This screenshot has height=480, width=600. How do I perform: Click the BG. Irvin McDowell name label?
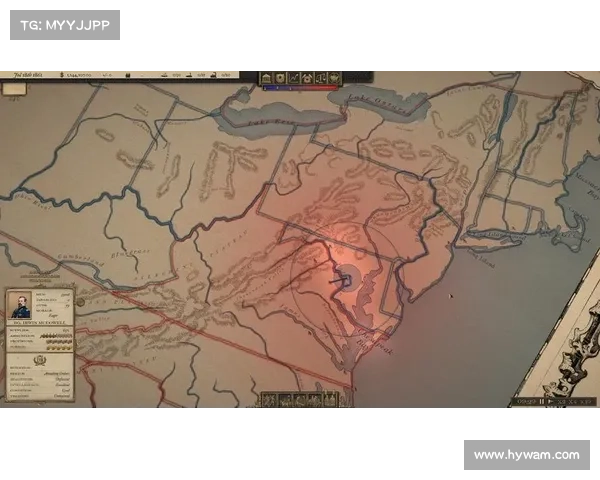click(40, 323)
